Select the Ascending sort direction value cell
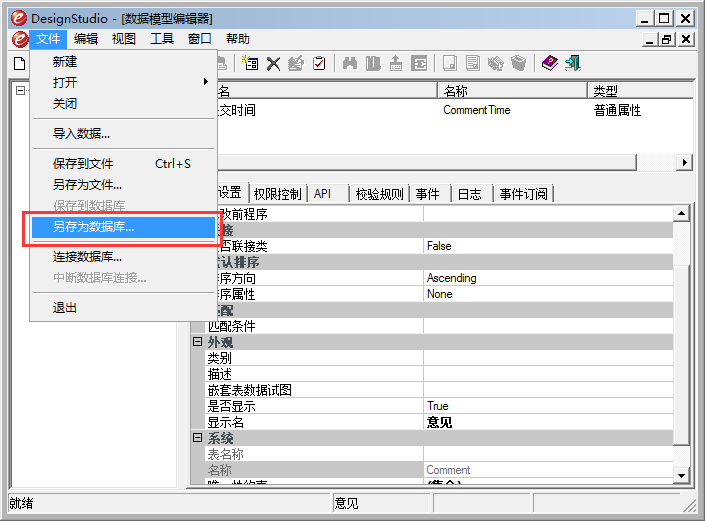This screenshot has width=705, height=521. pos(548,278)
